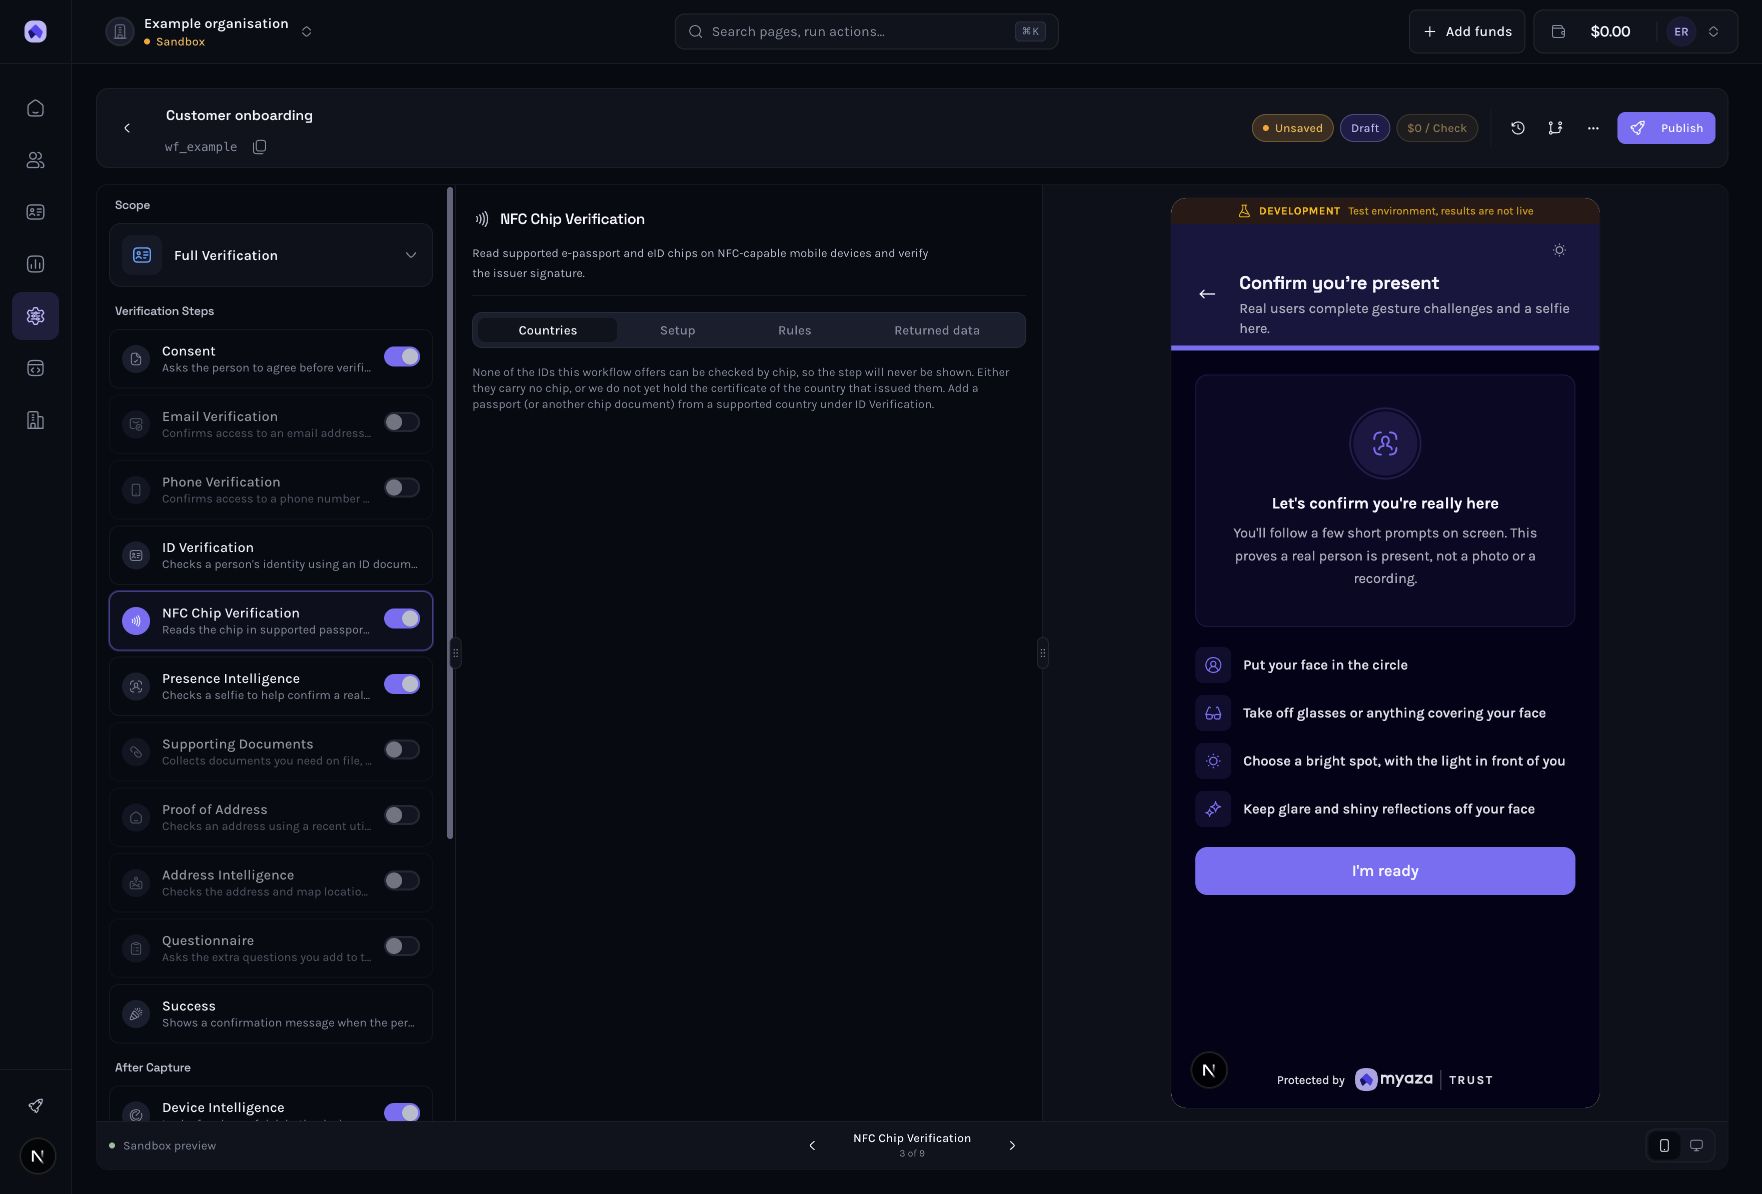1762x1194 pixels.
Task: Go to next preview step arrow
Action: point(1012,1146)
